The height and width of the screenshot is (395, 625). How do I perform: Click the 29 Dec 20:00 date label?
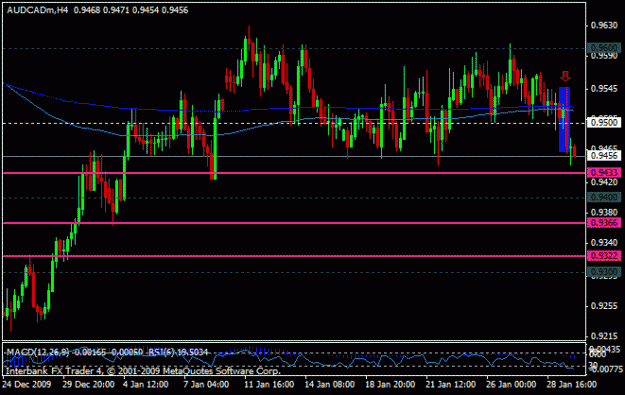[88, 385]
